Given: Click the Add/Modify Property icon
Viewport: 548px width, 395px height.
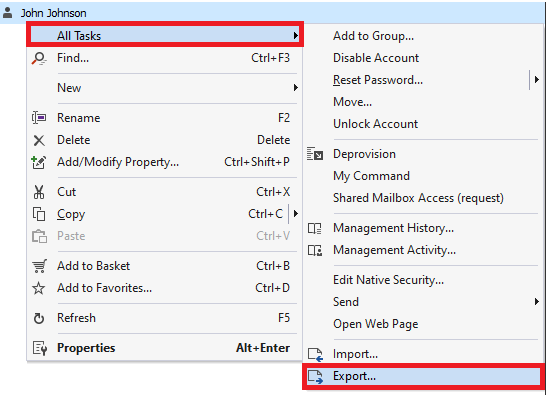Looking at the screenshot, I should pos(39,162).
